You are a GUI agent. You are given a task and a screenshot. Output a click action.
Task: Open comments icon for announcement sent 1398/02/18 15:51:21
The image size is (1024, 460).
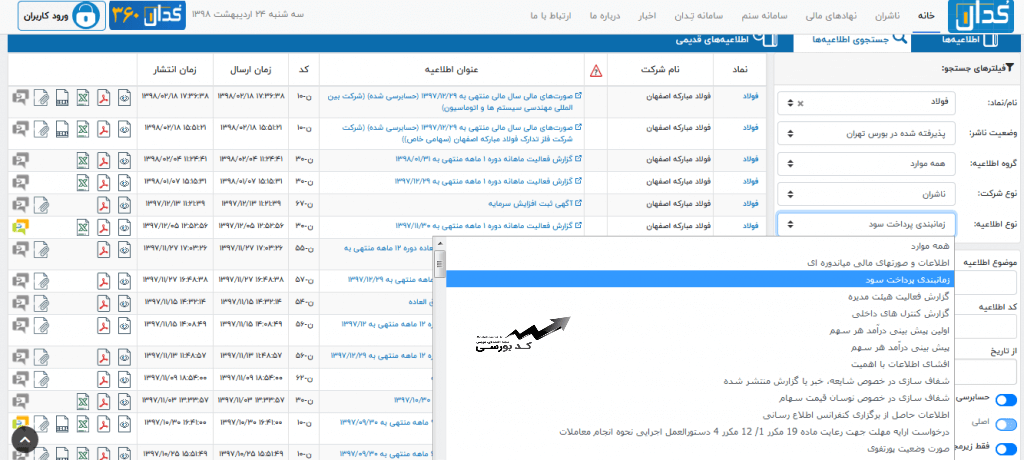[20, 129]
